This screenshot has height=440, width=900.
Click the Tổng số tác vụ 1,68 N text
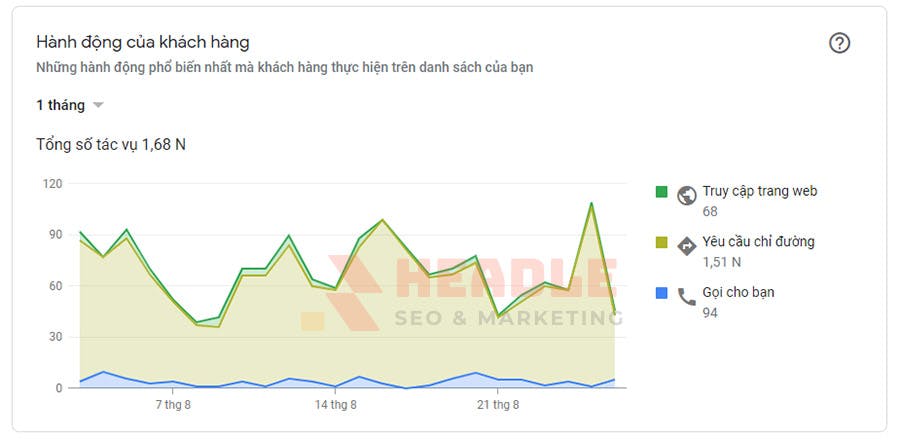(111, 145)
